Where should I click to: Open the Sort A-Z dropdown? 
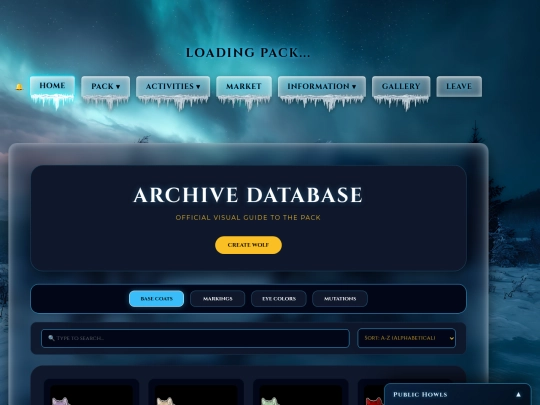pos(406,338)
